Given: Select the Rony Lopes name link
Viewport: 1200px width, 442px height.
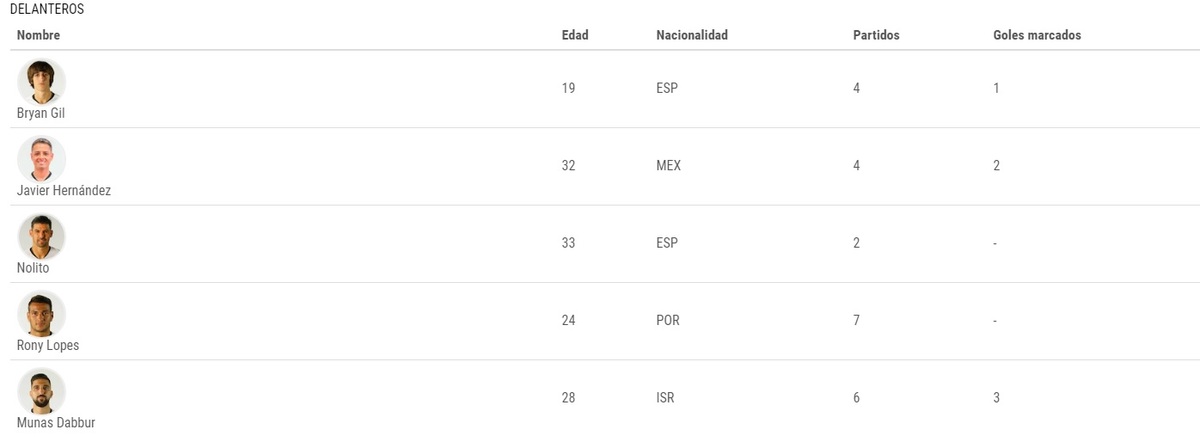Looking at the screenshot, I should click(x=48, y=346).
